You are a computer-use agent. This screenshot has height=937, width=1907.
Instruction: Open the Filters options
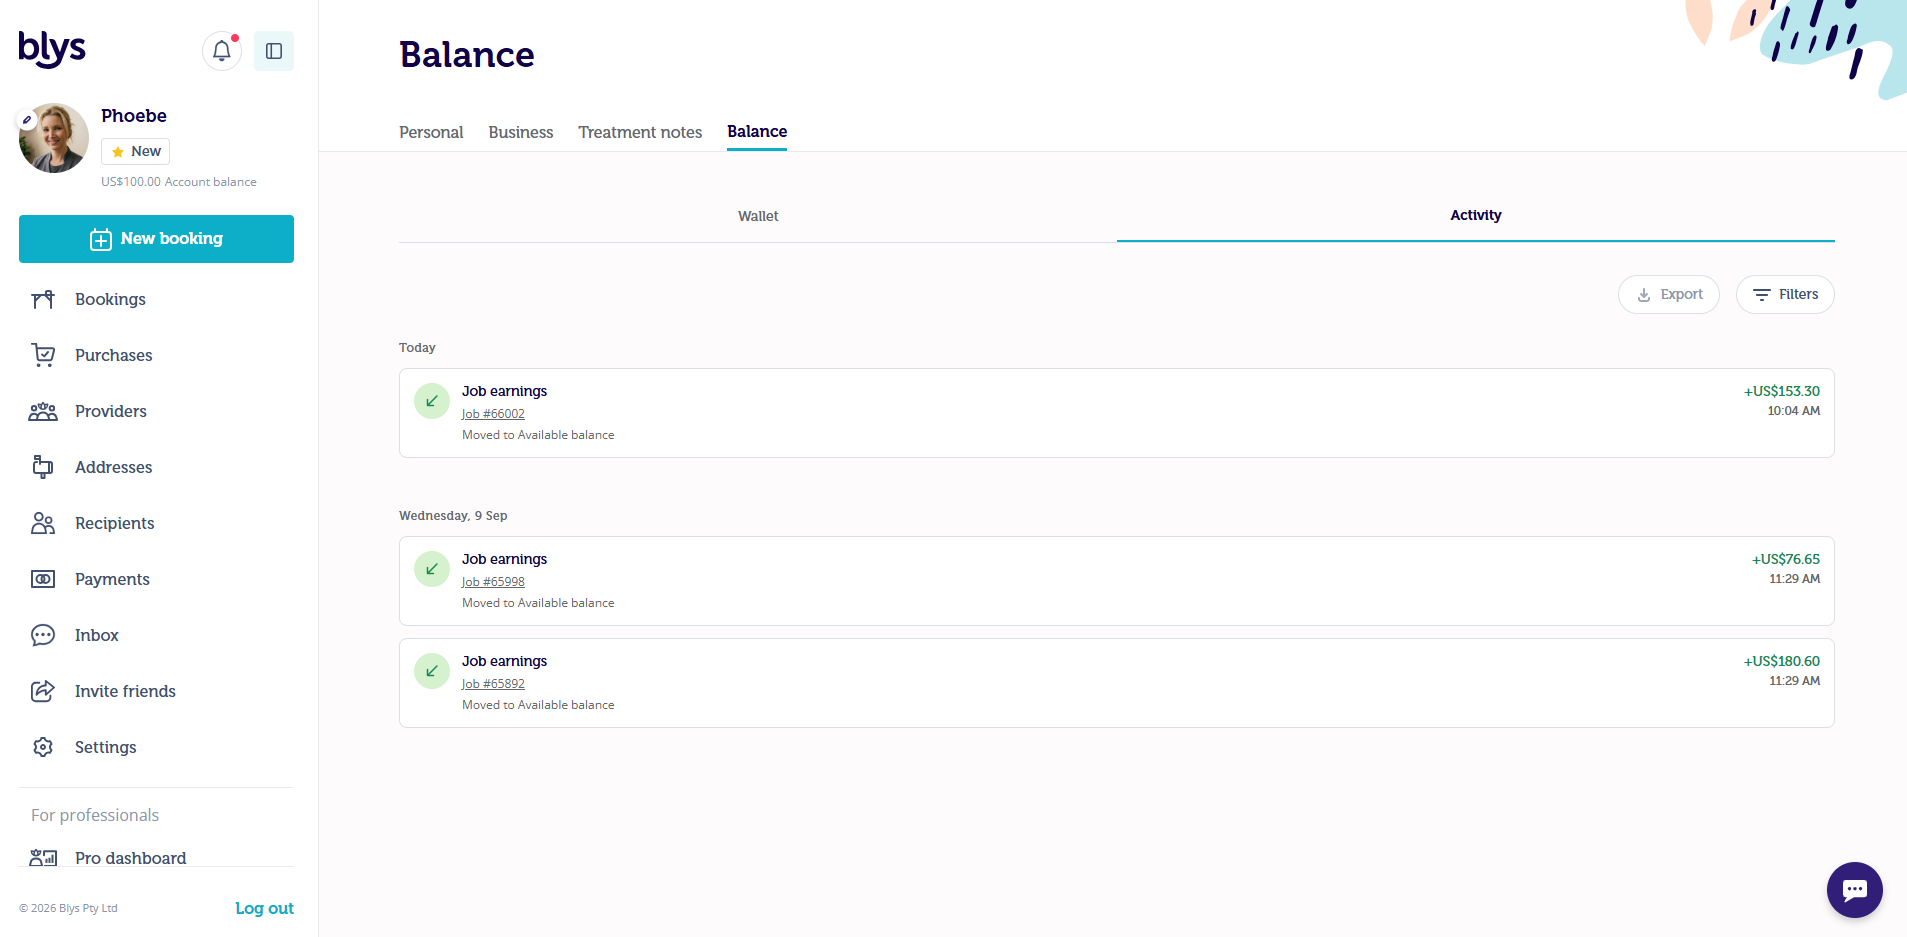coord(1785,294)
